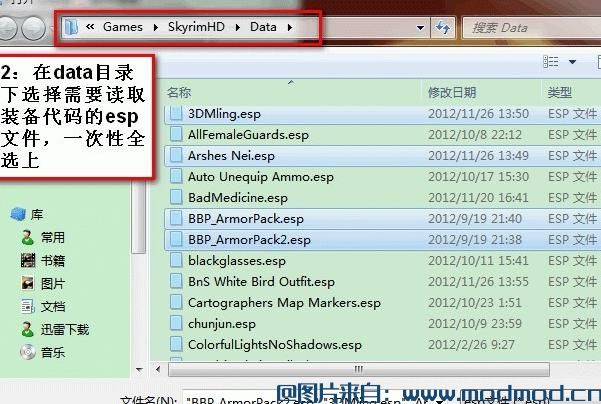The image size is (601, 404).
Task: Select the file name AllFemaleGuards.esp
Action: click(x=248, y=135)
